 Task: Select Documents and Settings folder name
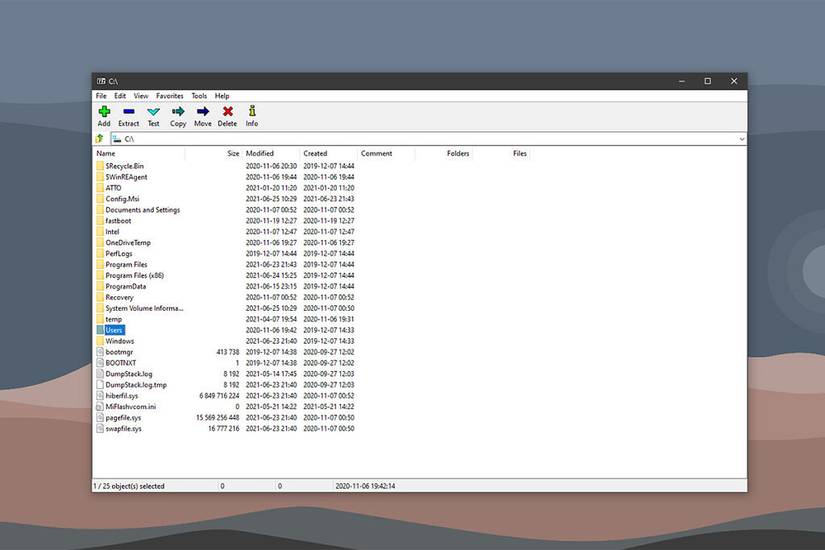click(143, 210)
